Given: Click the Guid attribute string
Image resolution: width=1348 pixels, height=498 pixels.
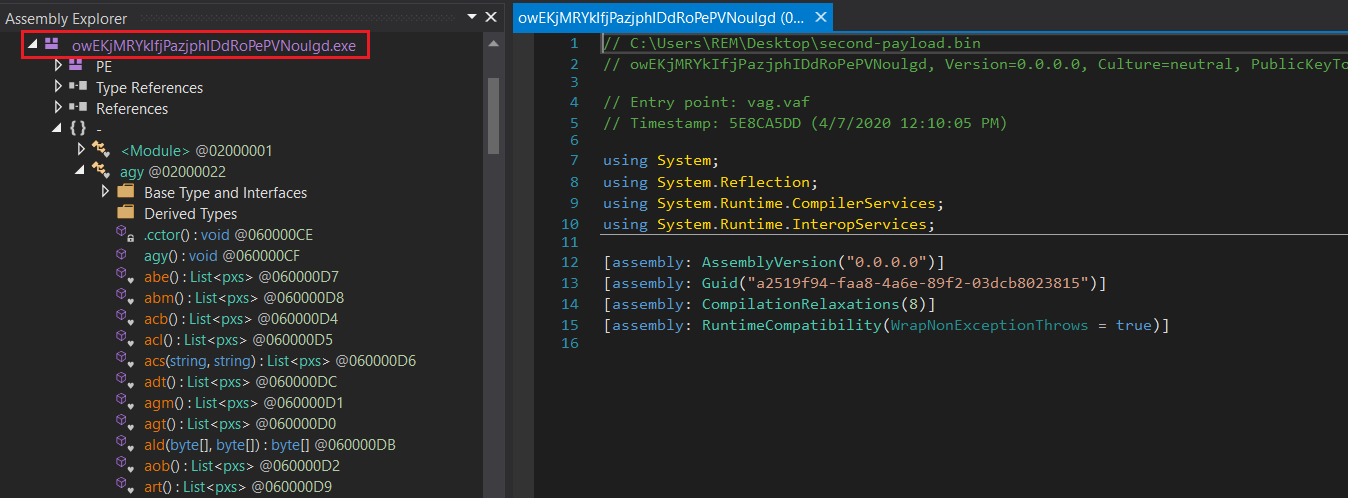Looking at the screenshot, I should tap(917, 283).
